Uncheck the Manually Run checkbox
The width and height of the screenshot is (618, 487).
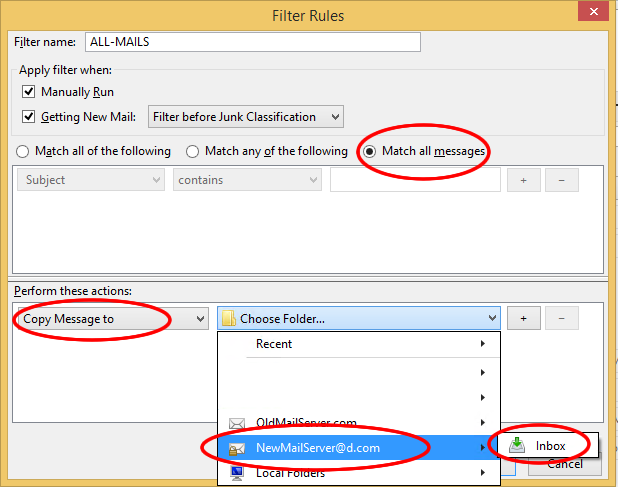pos(28,92)
